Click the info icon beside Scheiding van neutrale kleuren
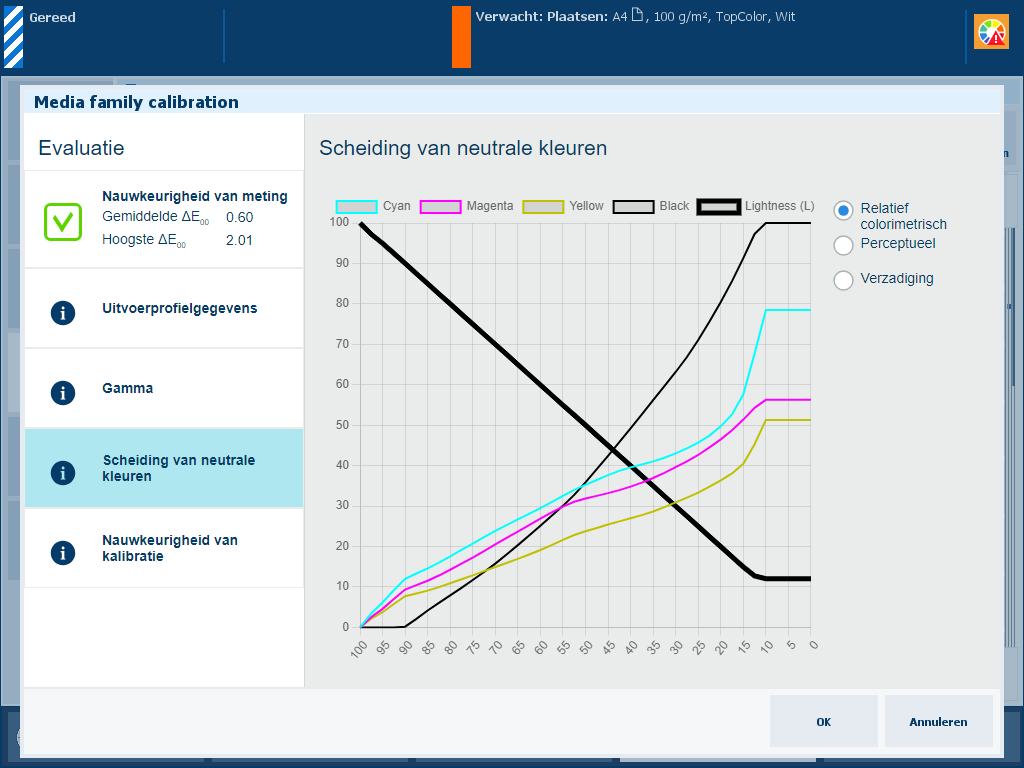Viewport: 1024px width, 768px height. [63, 472]
